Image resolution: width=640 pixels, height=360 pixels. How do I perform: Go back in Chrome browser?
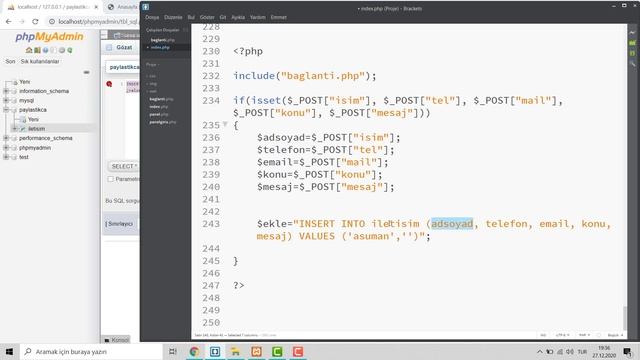[9, 21]
